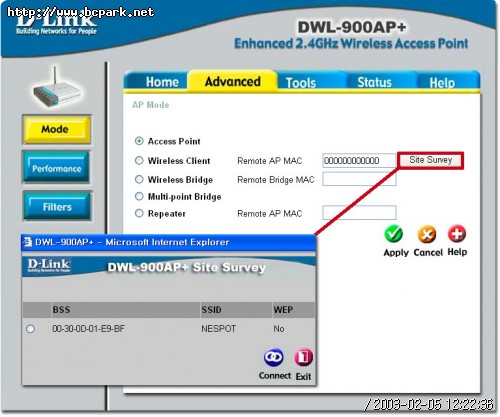The image size is (500, 417).
Task: Click the 00-30-0D-01-E9-BF BSS cell
Action: (x=88, y=329)
